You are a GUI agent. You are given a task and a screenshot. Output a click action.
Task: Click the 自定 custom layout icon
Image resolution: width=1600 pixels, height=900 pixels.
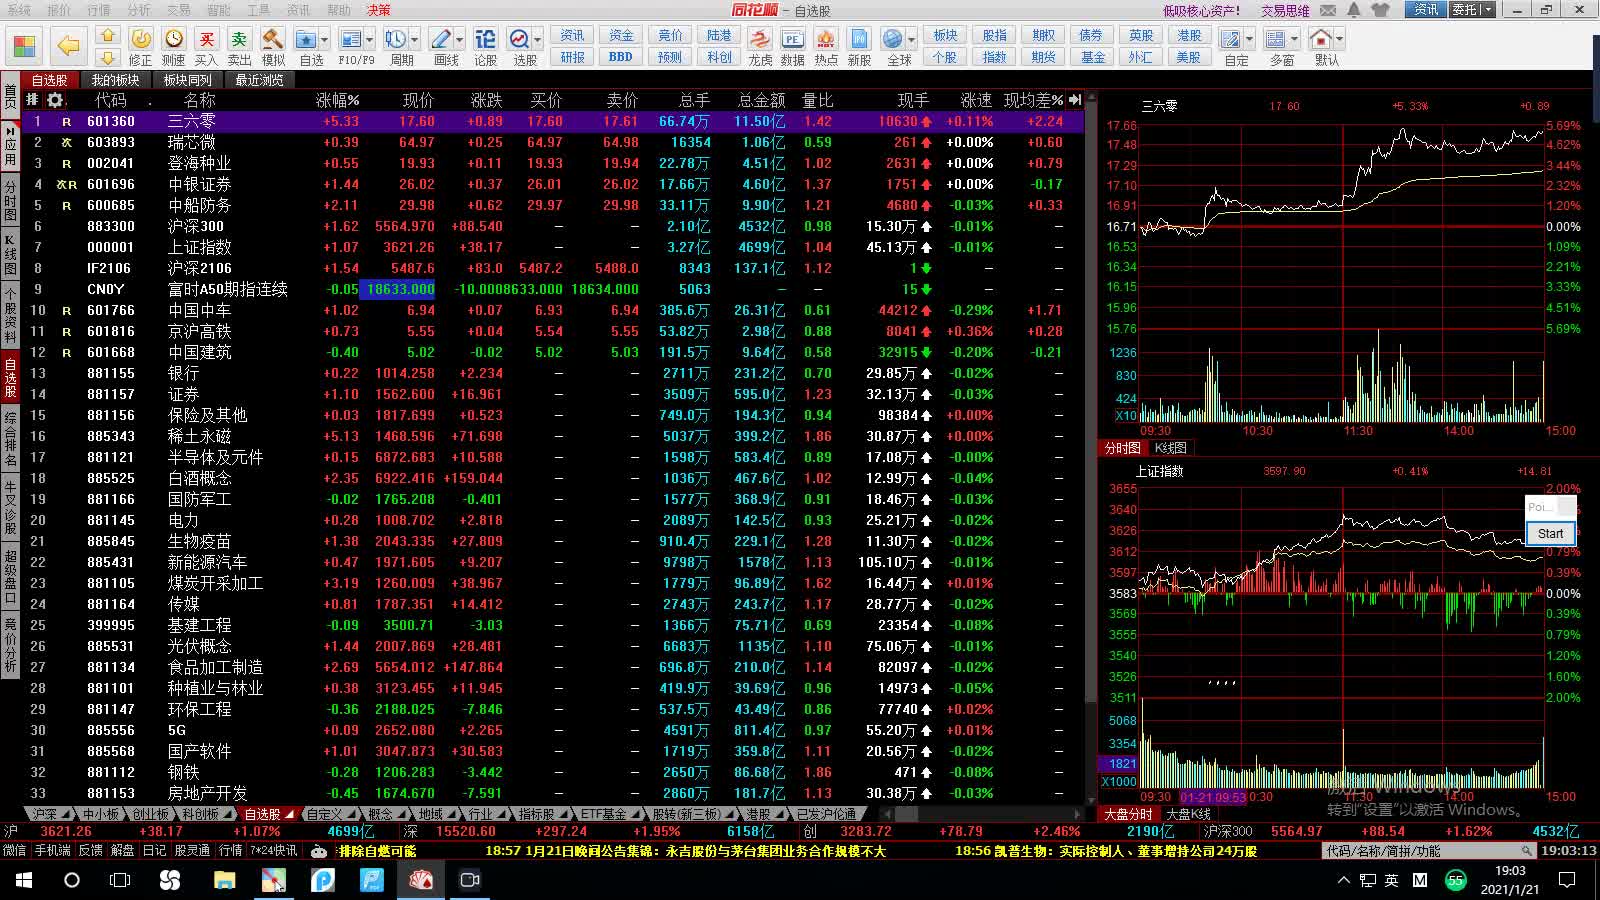click(x=1230, y=40)
